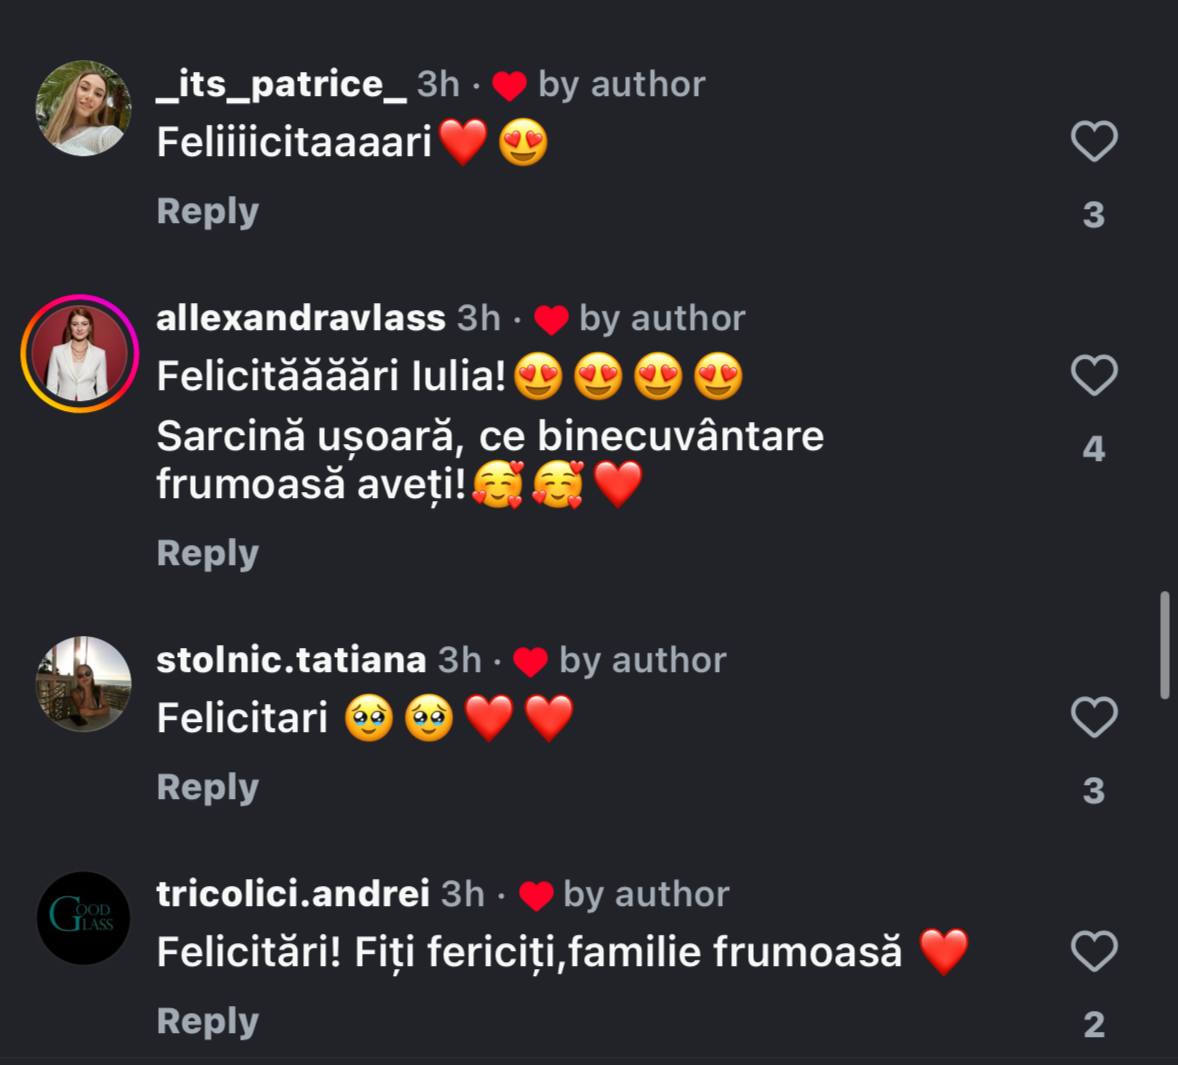The height and width of the screenshot is (1065, 1178).
Task: Open tricolici.andrei Good Glass avatar
Action: (x=83, y=918)
